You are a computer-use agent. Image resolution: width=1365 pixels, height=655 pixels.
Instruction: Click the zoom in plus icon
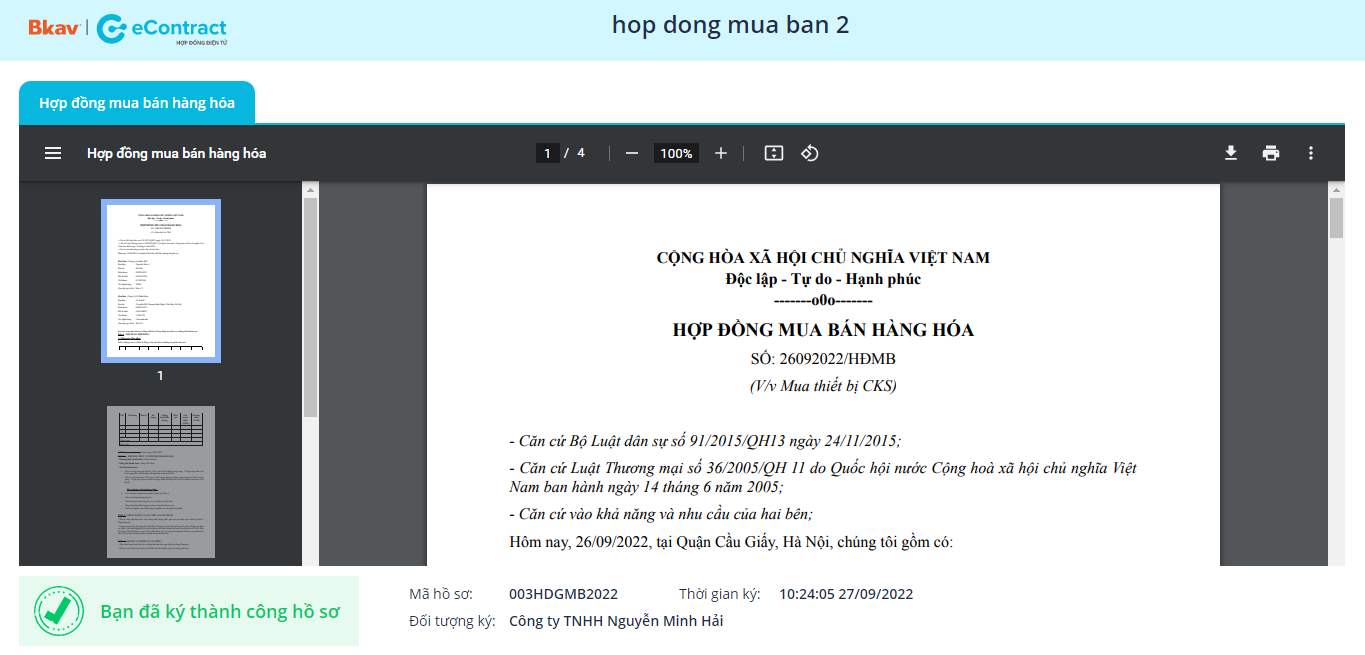coord(721,153)
